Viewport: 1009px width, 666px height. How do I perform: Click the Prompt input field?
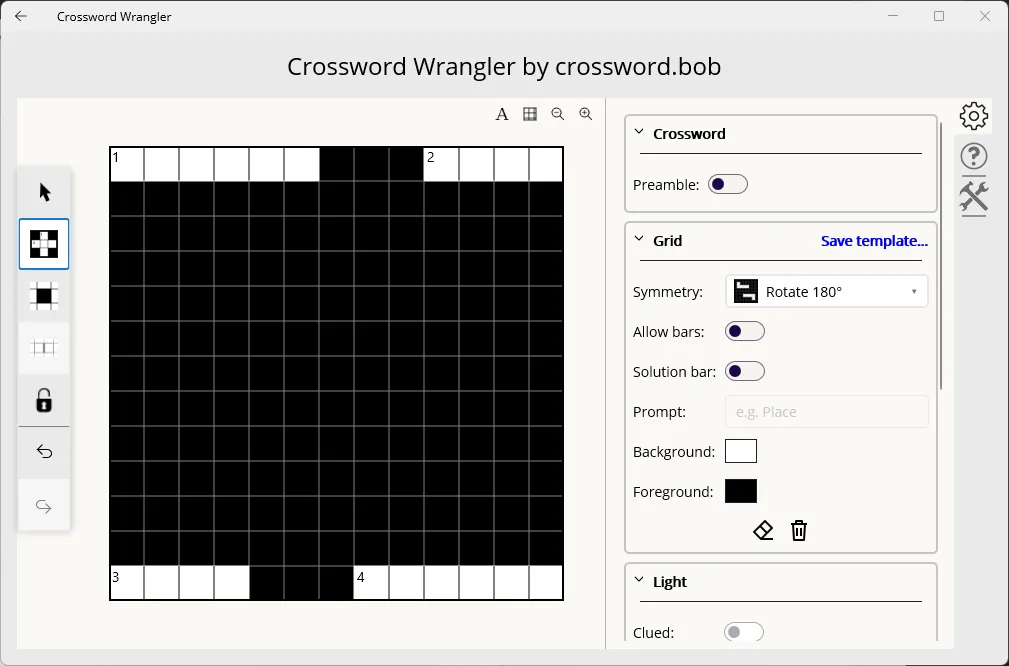826,412
